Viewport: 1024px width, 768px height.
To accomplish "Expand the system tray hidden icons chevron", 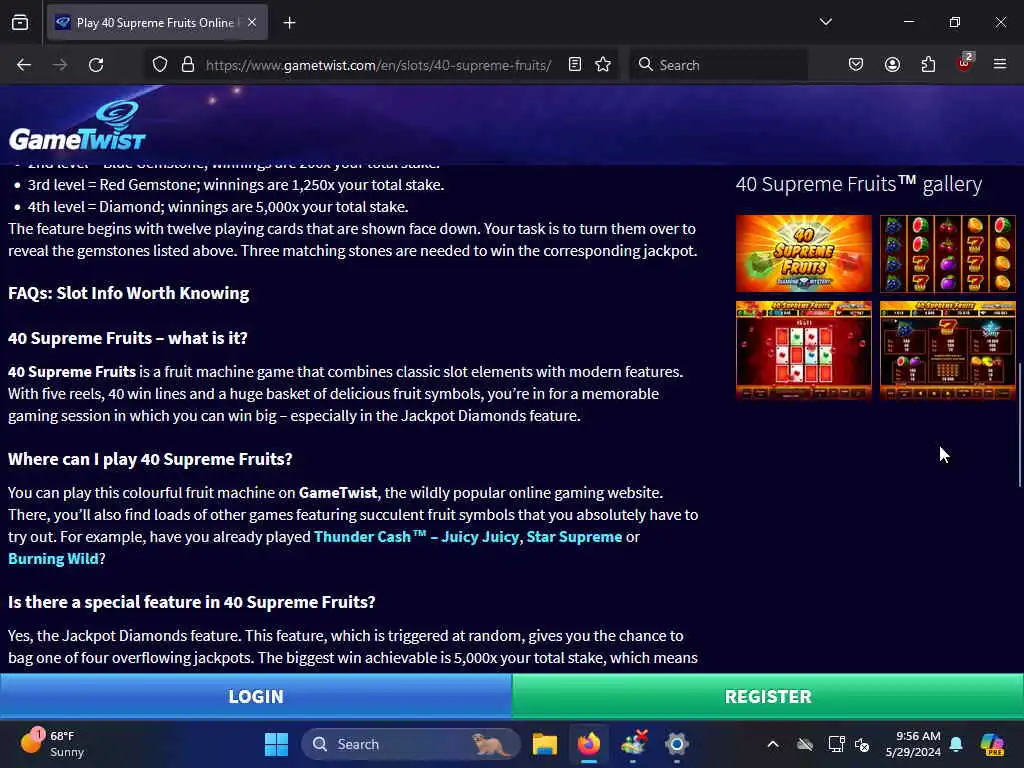I will (773, 744).
